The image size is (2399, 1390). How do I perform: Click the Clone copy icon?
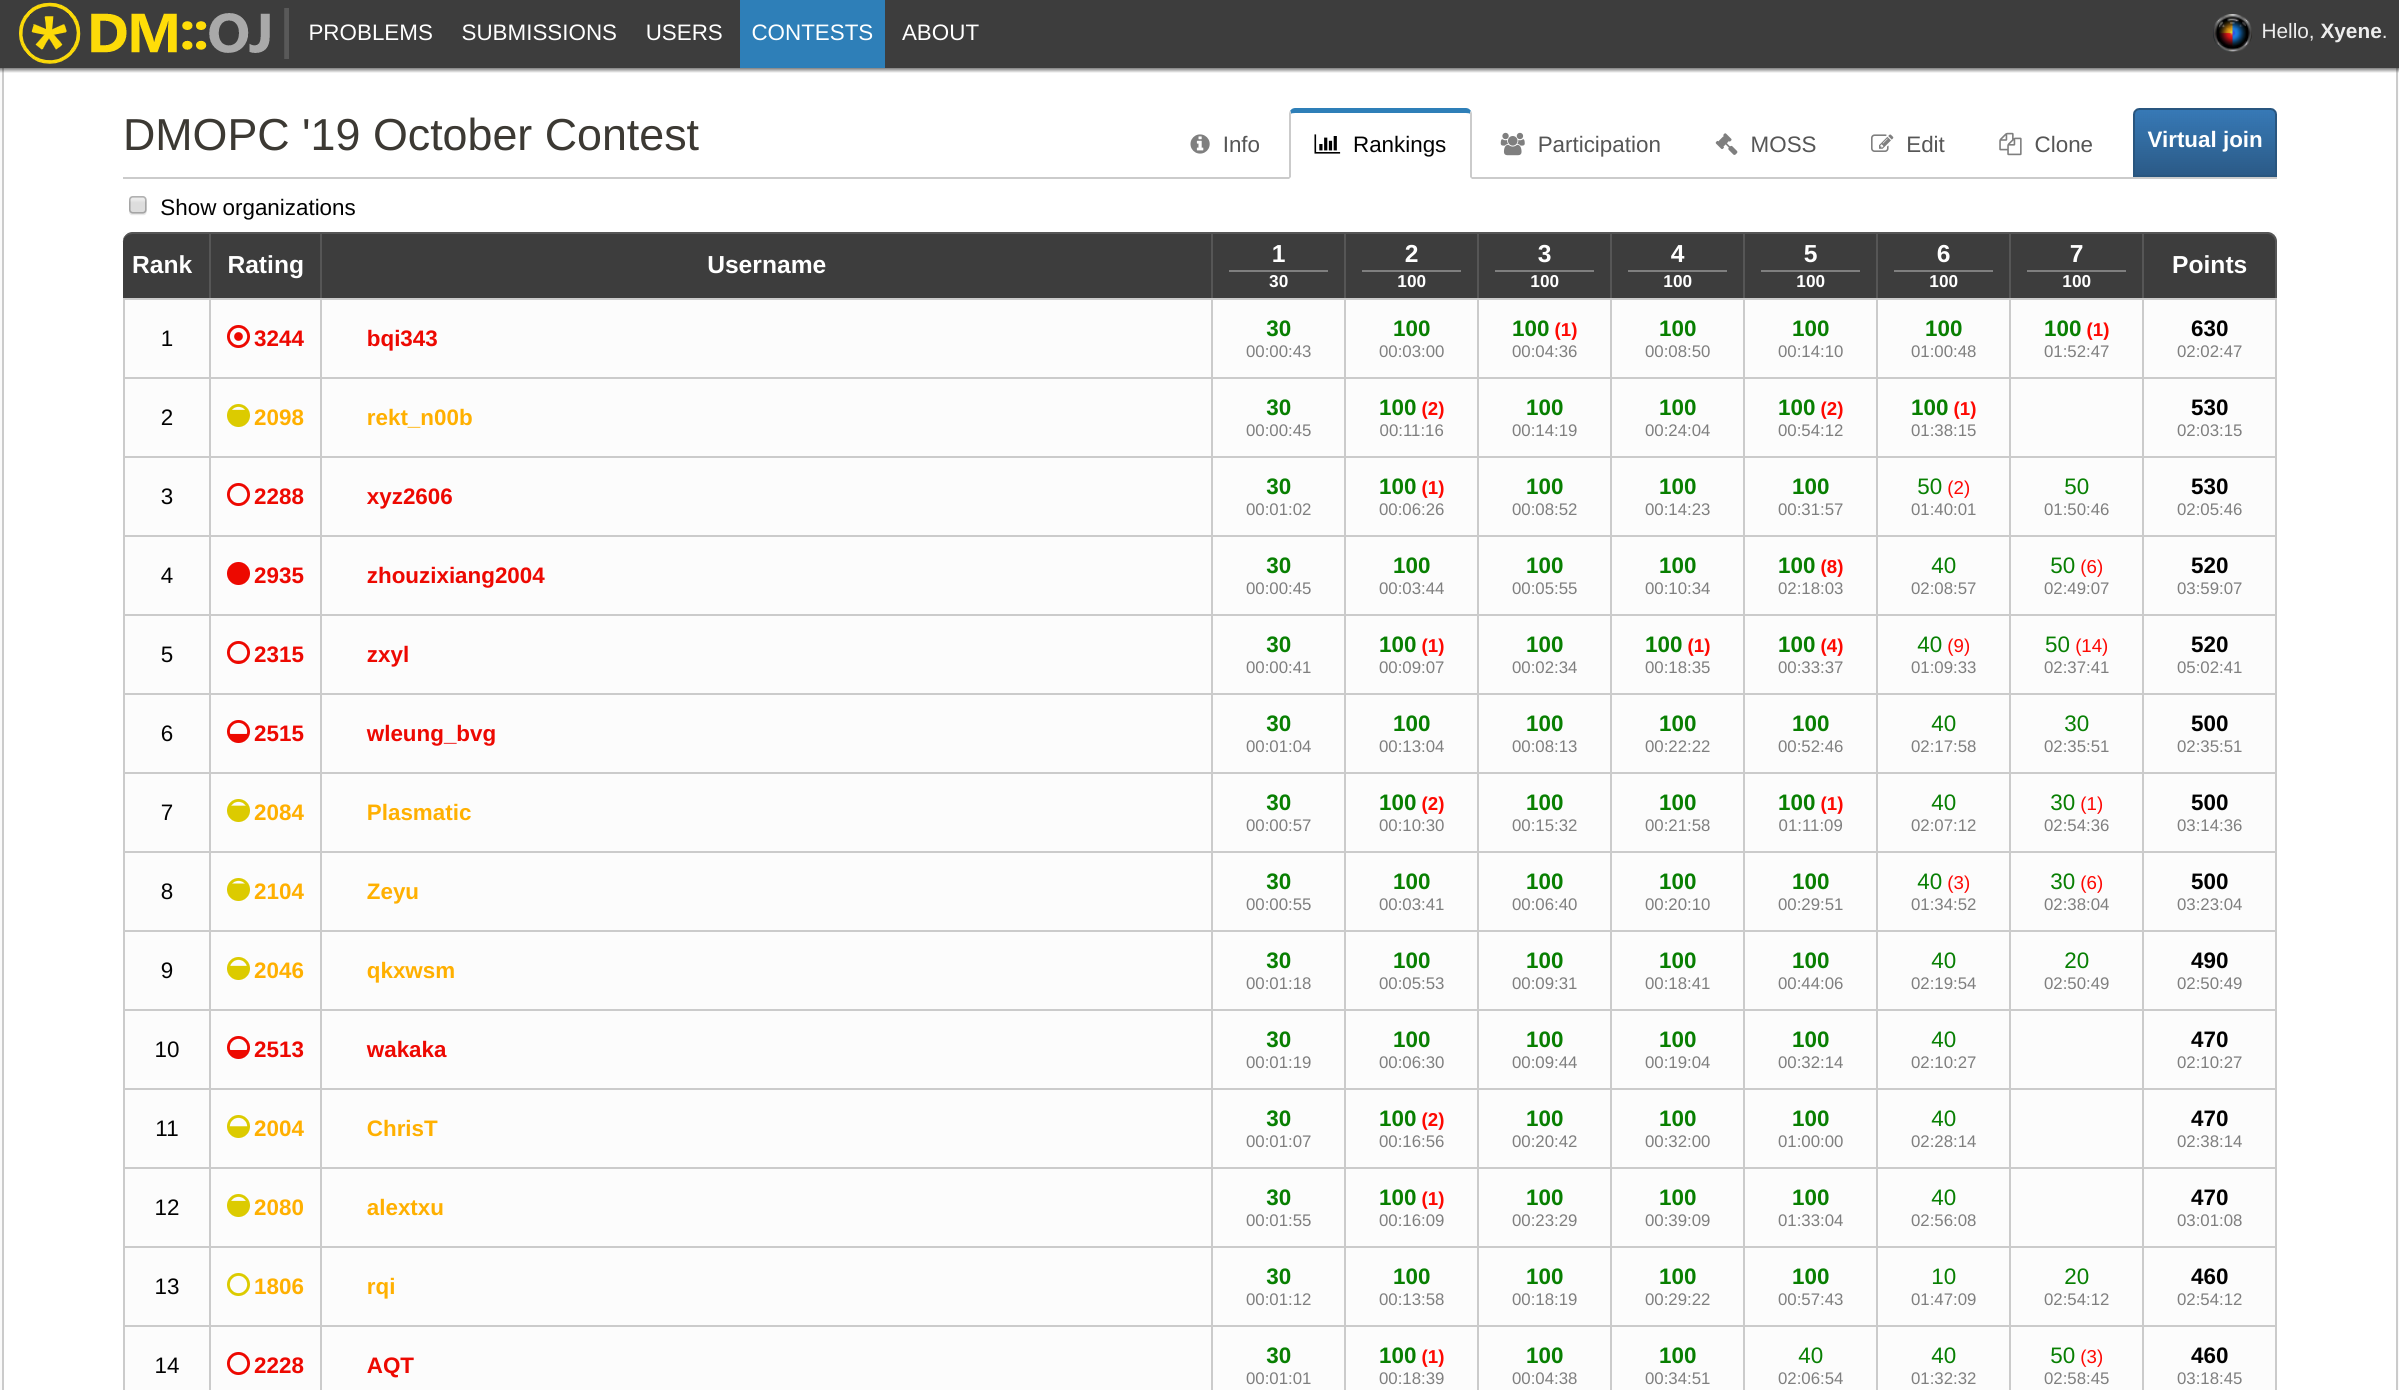[x=2010, y=144]
